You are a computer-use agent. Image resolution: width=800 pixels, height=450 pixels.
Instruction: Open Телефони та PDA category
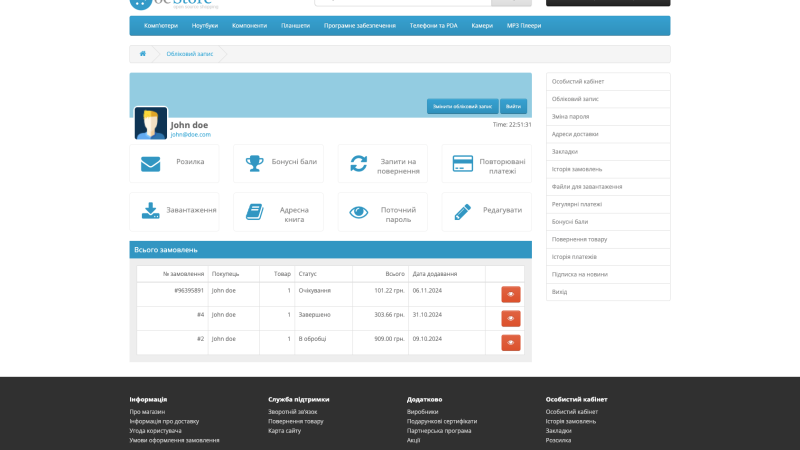434,26
